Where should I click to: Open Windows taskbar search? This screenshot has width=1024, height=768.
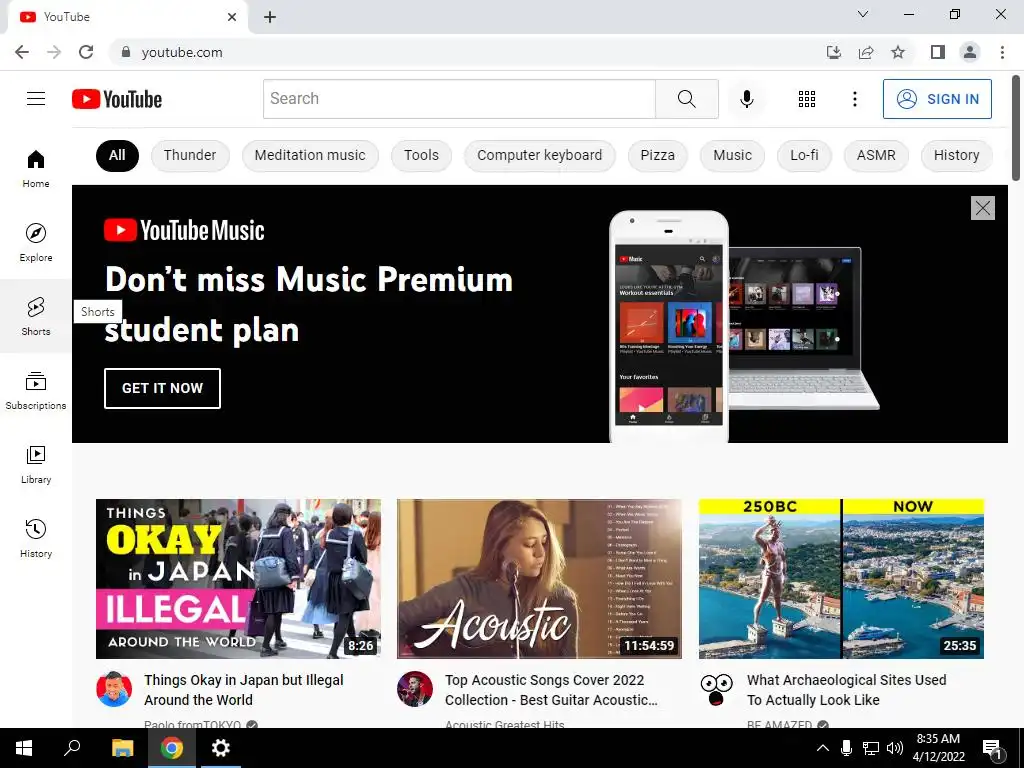click(x=72, y=748)
